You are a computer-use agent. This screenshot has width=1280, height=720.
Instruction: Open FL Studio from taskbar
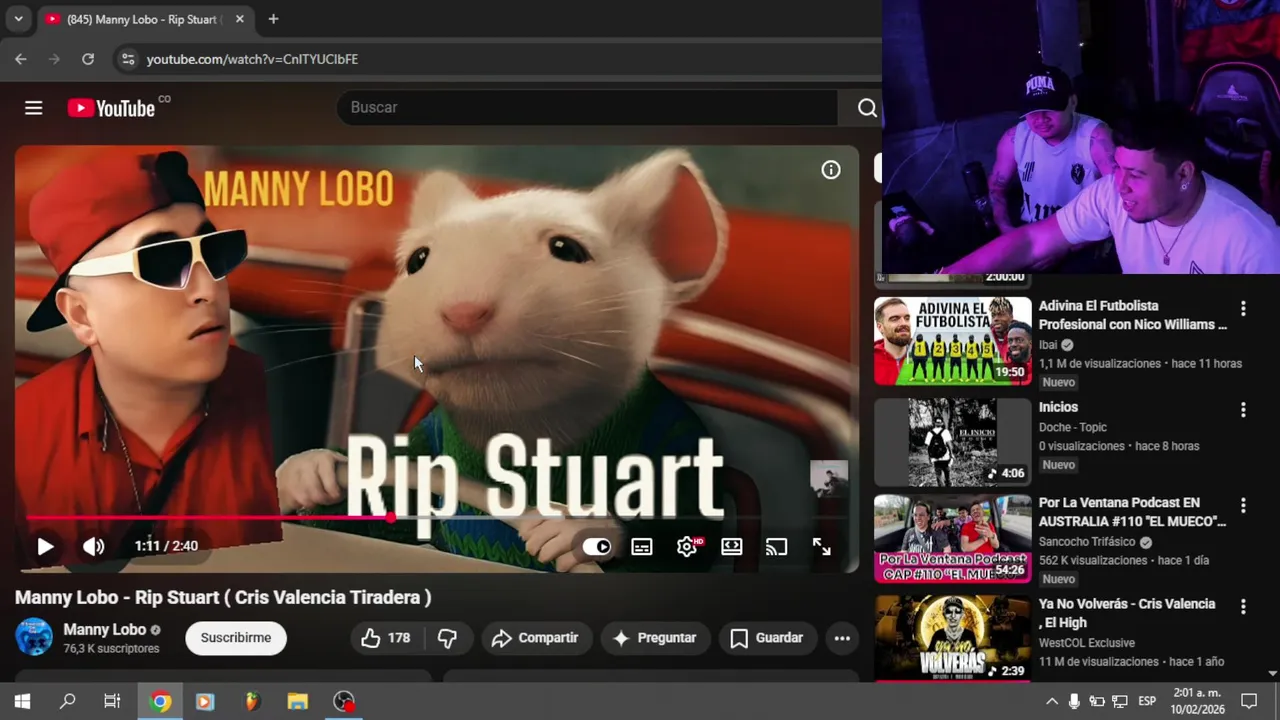click(x=252, y=701)
